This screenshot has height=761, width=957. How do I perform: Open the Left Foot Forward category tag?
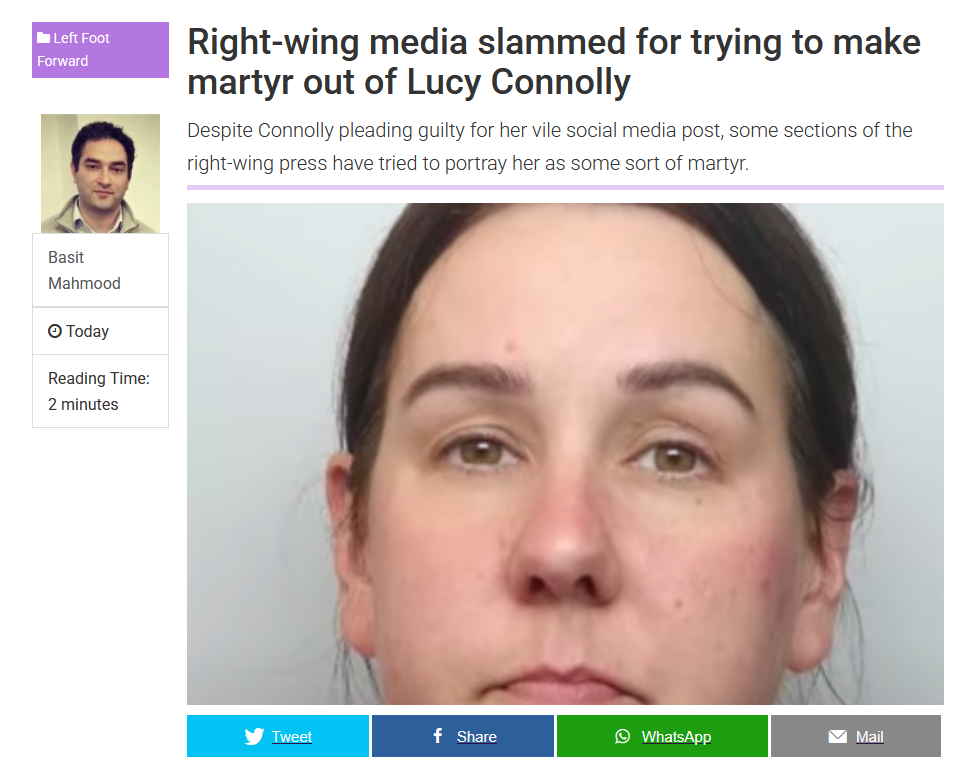(100, 49)
